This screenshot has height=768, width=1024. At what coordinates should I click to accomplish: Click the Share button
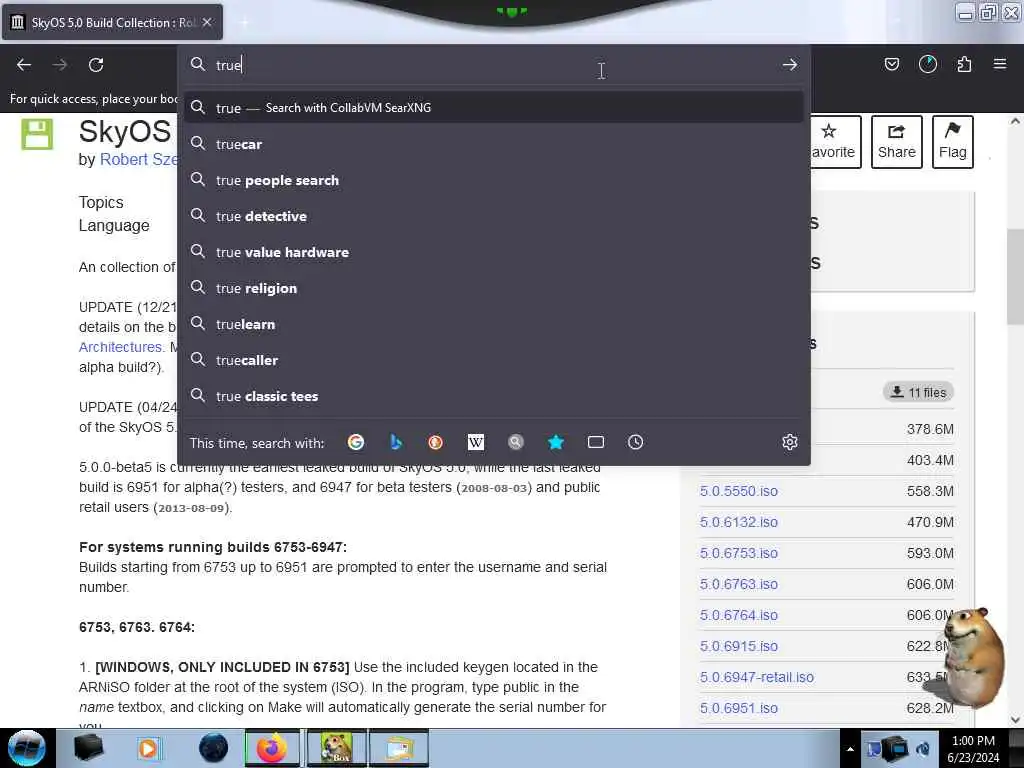click(x=896, y=142)
